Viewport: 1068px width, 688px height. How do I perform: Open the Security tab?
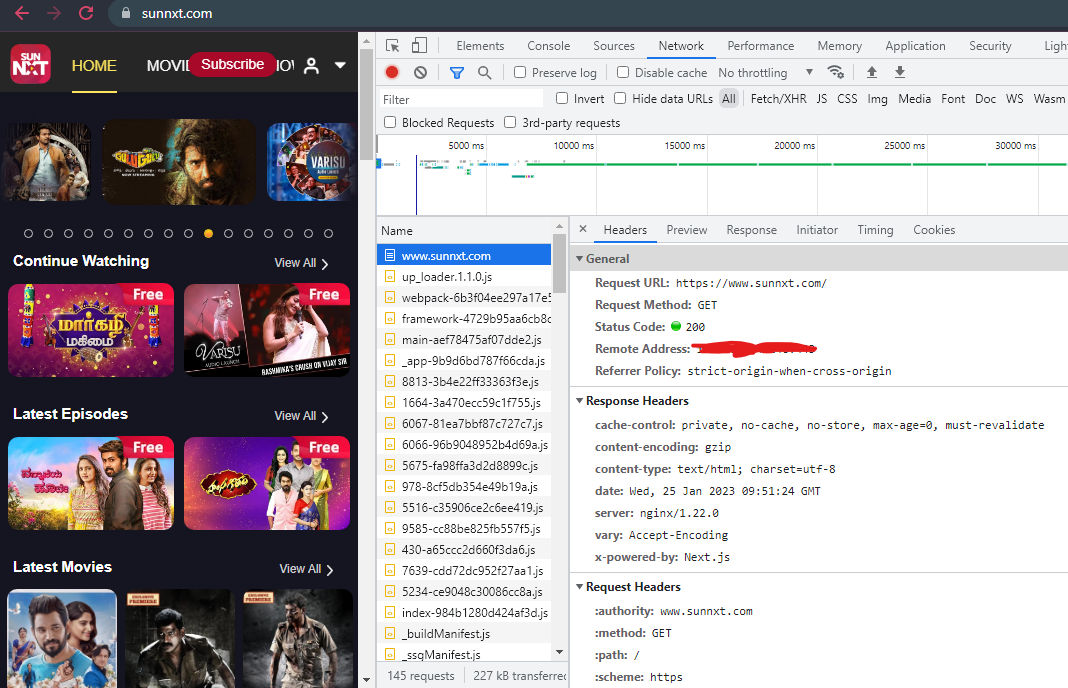click(x=990, y=46)
